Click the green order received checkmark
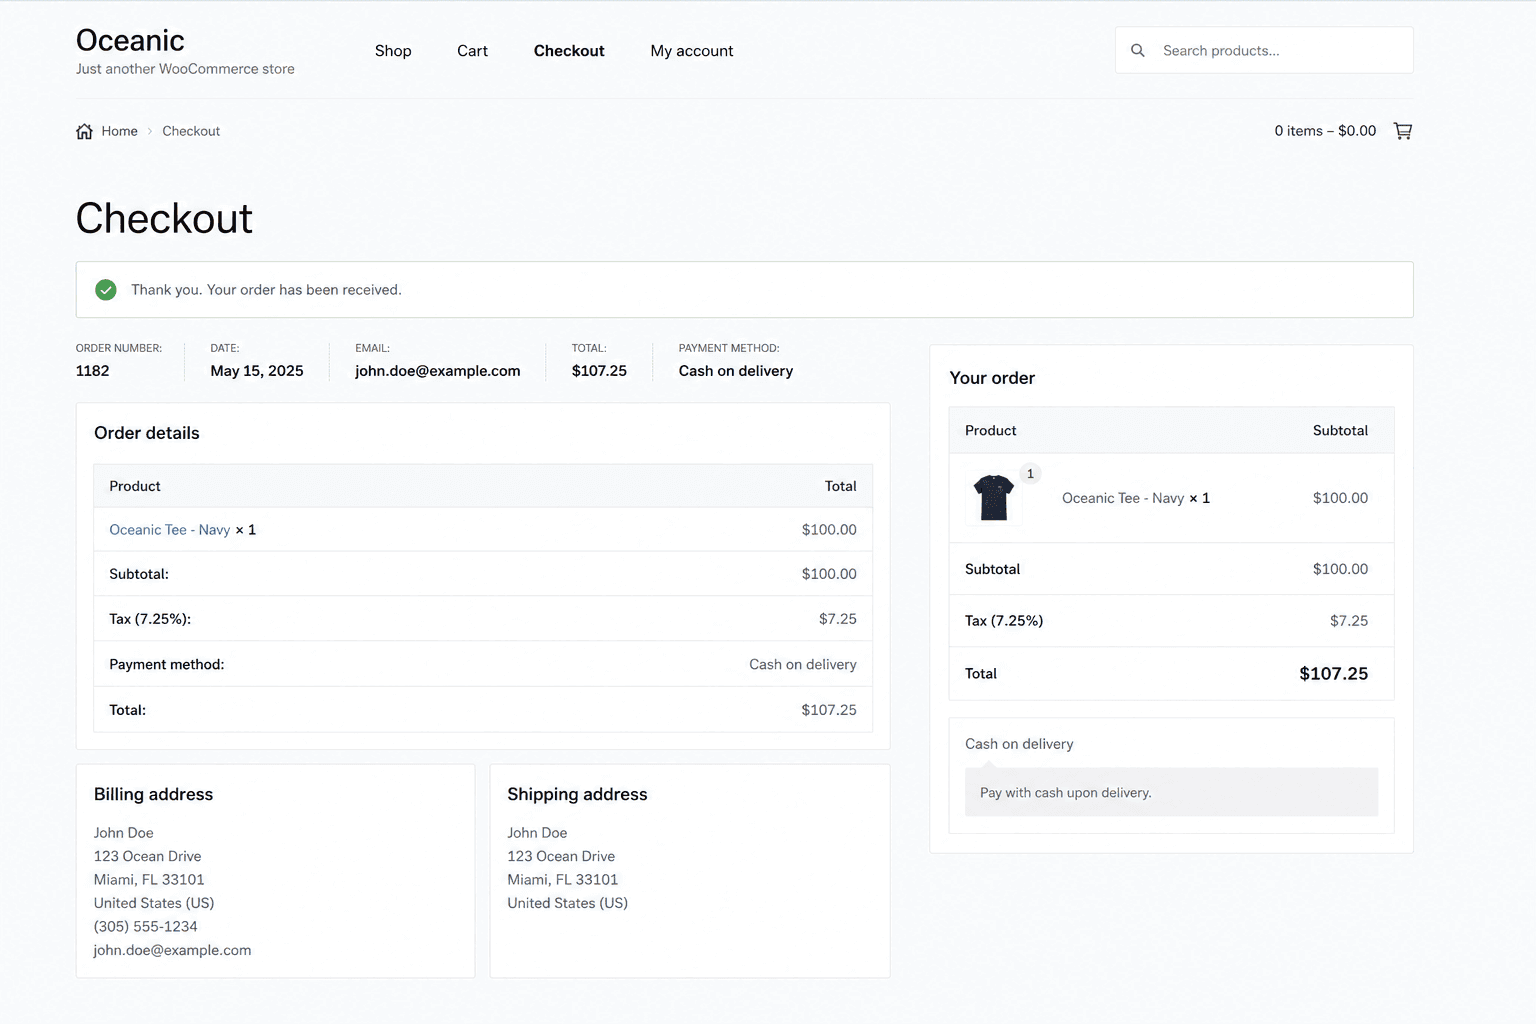The image size is (1536, 1024). [x=106, y=290]
